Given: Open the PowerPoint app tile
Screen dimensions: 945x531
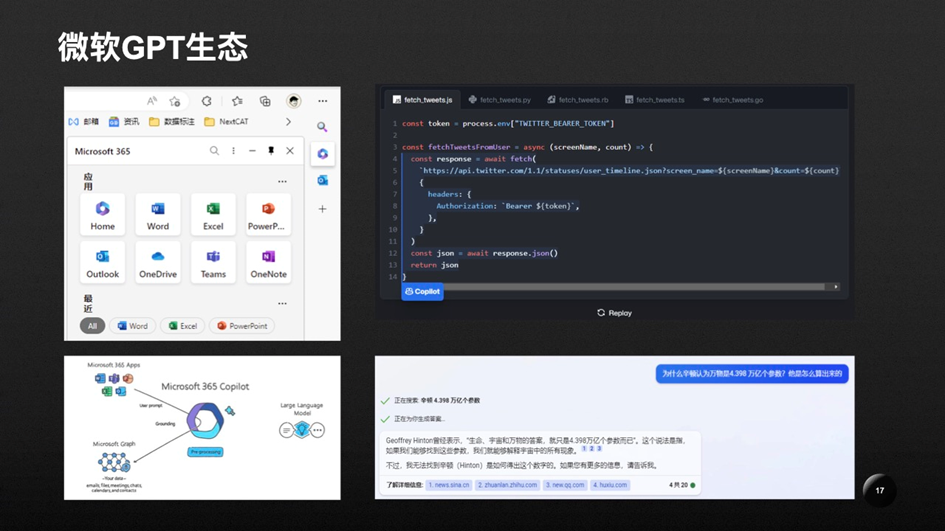Looking at the screenshot, I should coord(268,215).
